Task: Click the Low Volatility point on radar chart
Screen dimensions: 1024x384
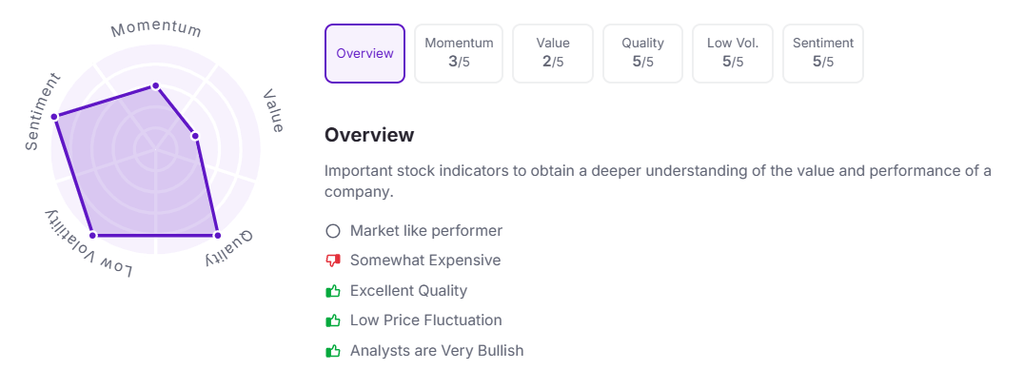Action: pos(93,235)
